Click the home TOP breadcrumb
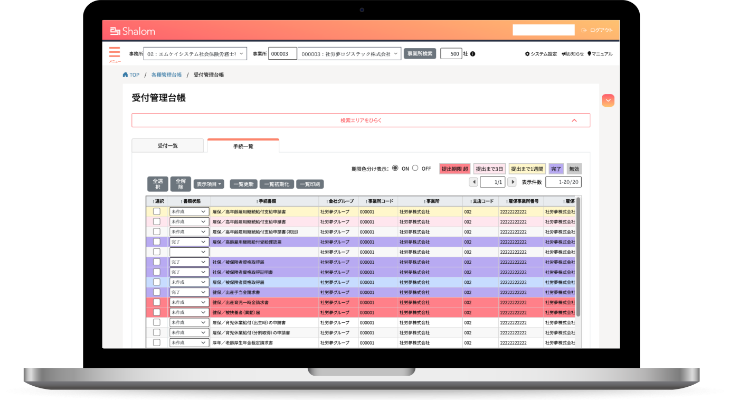Viewport: 730px width, 400px height. [x=131, y=75]
